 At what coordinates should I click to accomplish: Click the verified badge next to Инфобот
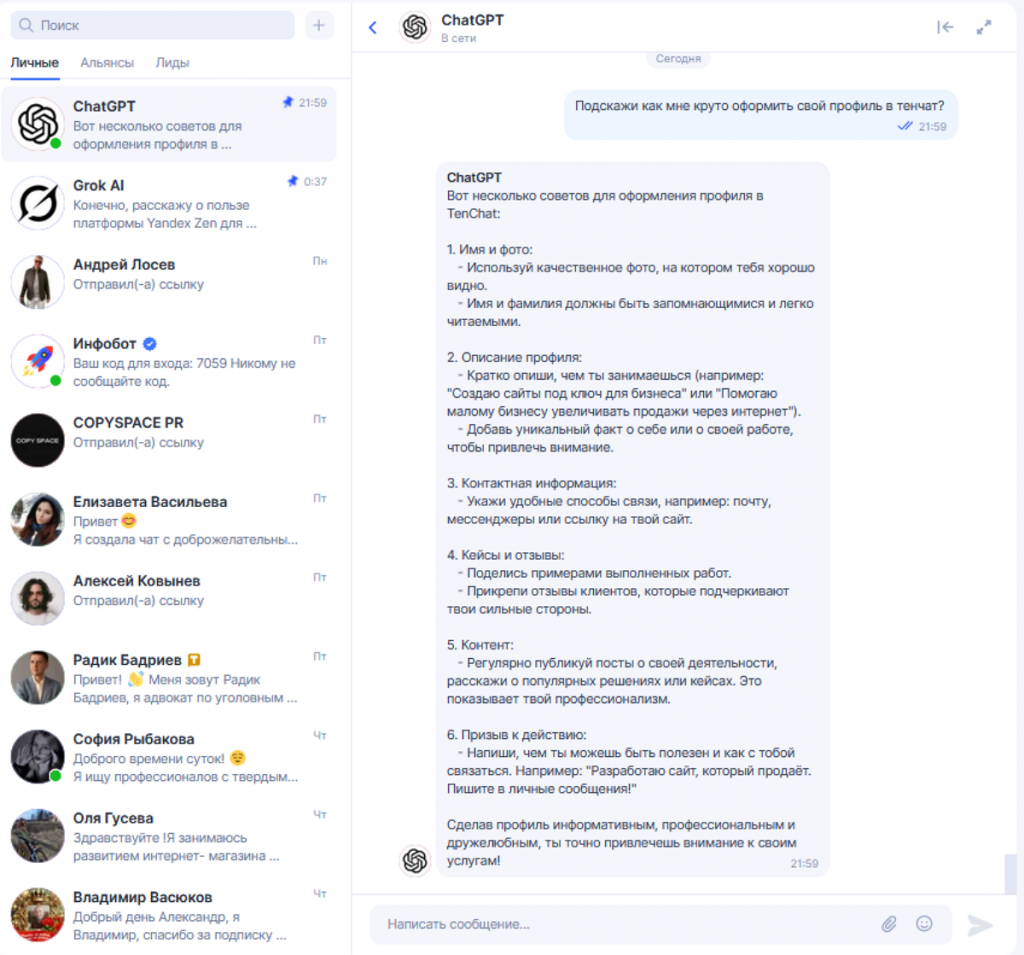150,344
